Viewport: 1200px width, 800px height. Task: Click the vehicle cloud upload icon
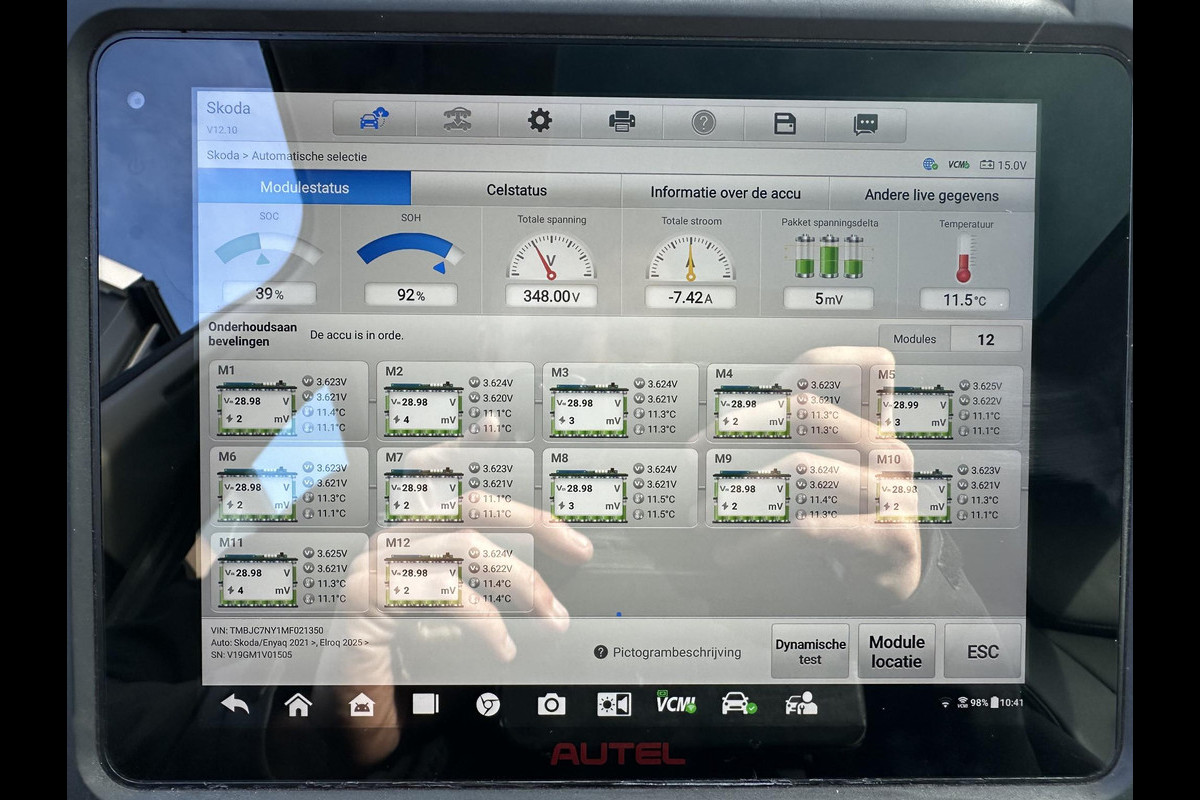pos(373,121)
